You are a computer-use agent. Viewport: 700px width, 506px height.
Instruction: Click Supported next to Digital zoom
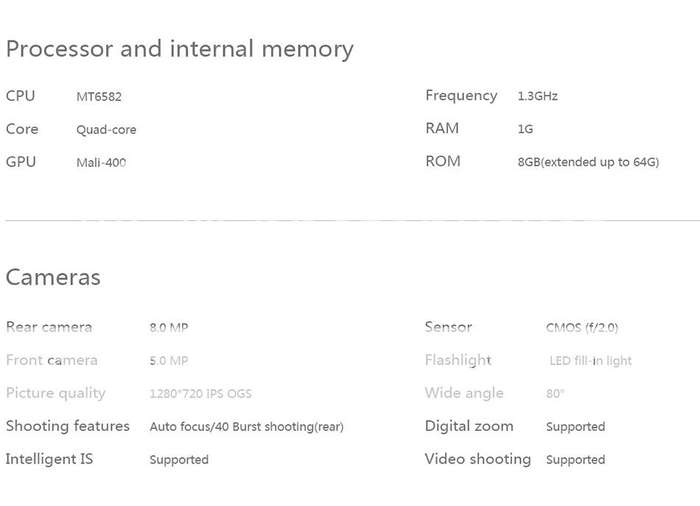575,427
